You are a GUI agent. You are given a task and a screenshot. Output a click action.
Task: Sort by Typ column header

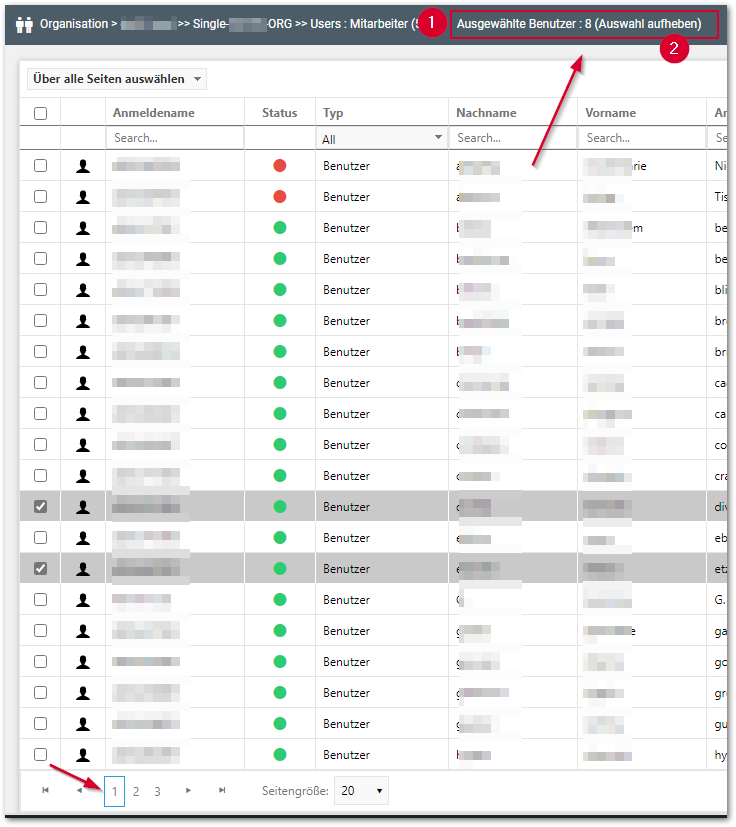pos(333,113)
